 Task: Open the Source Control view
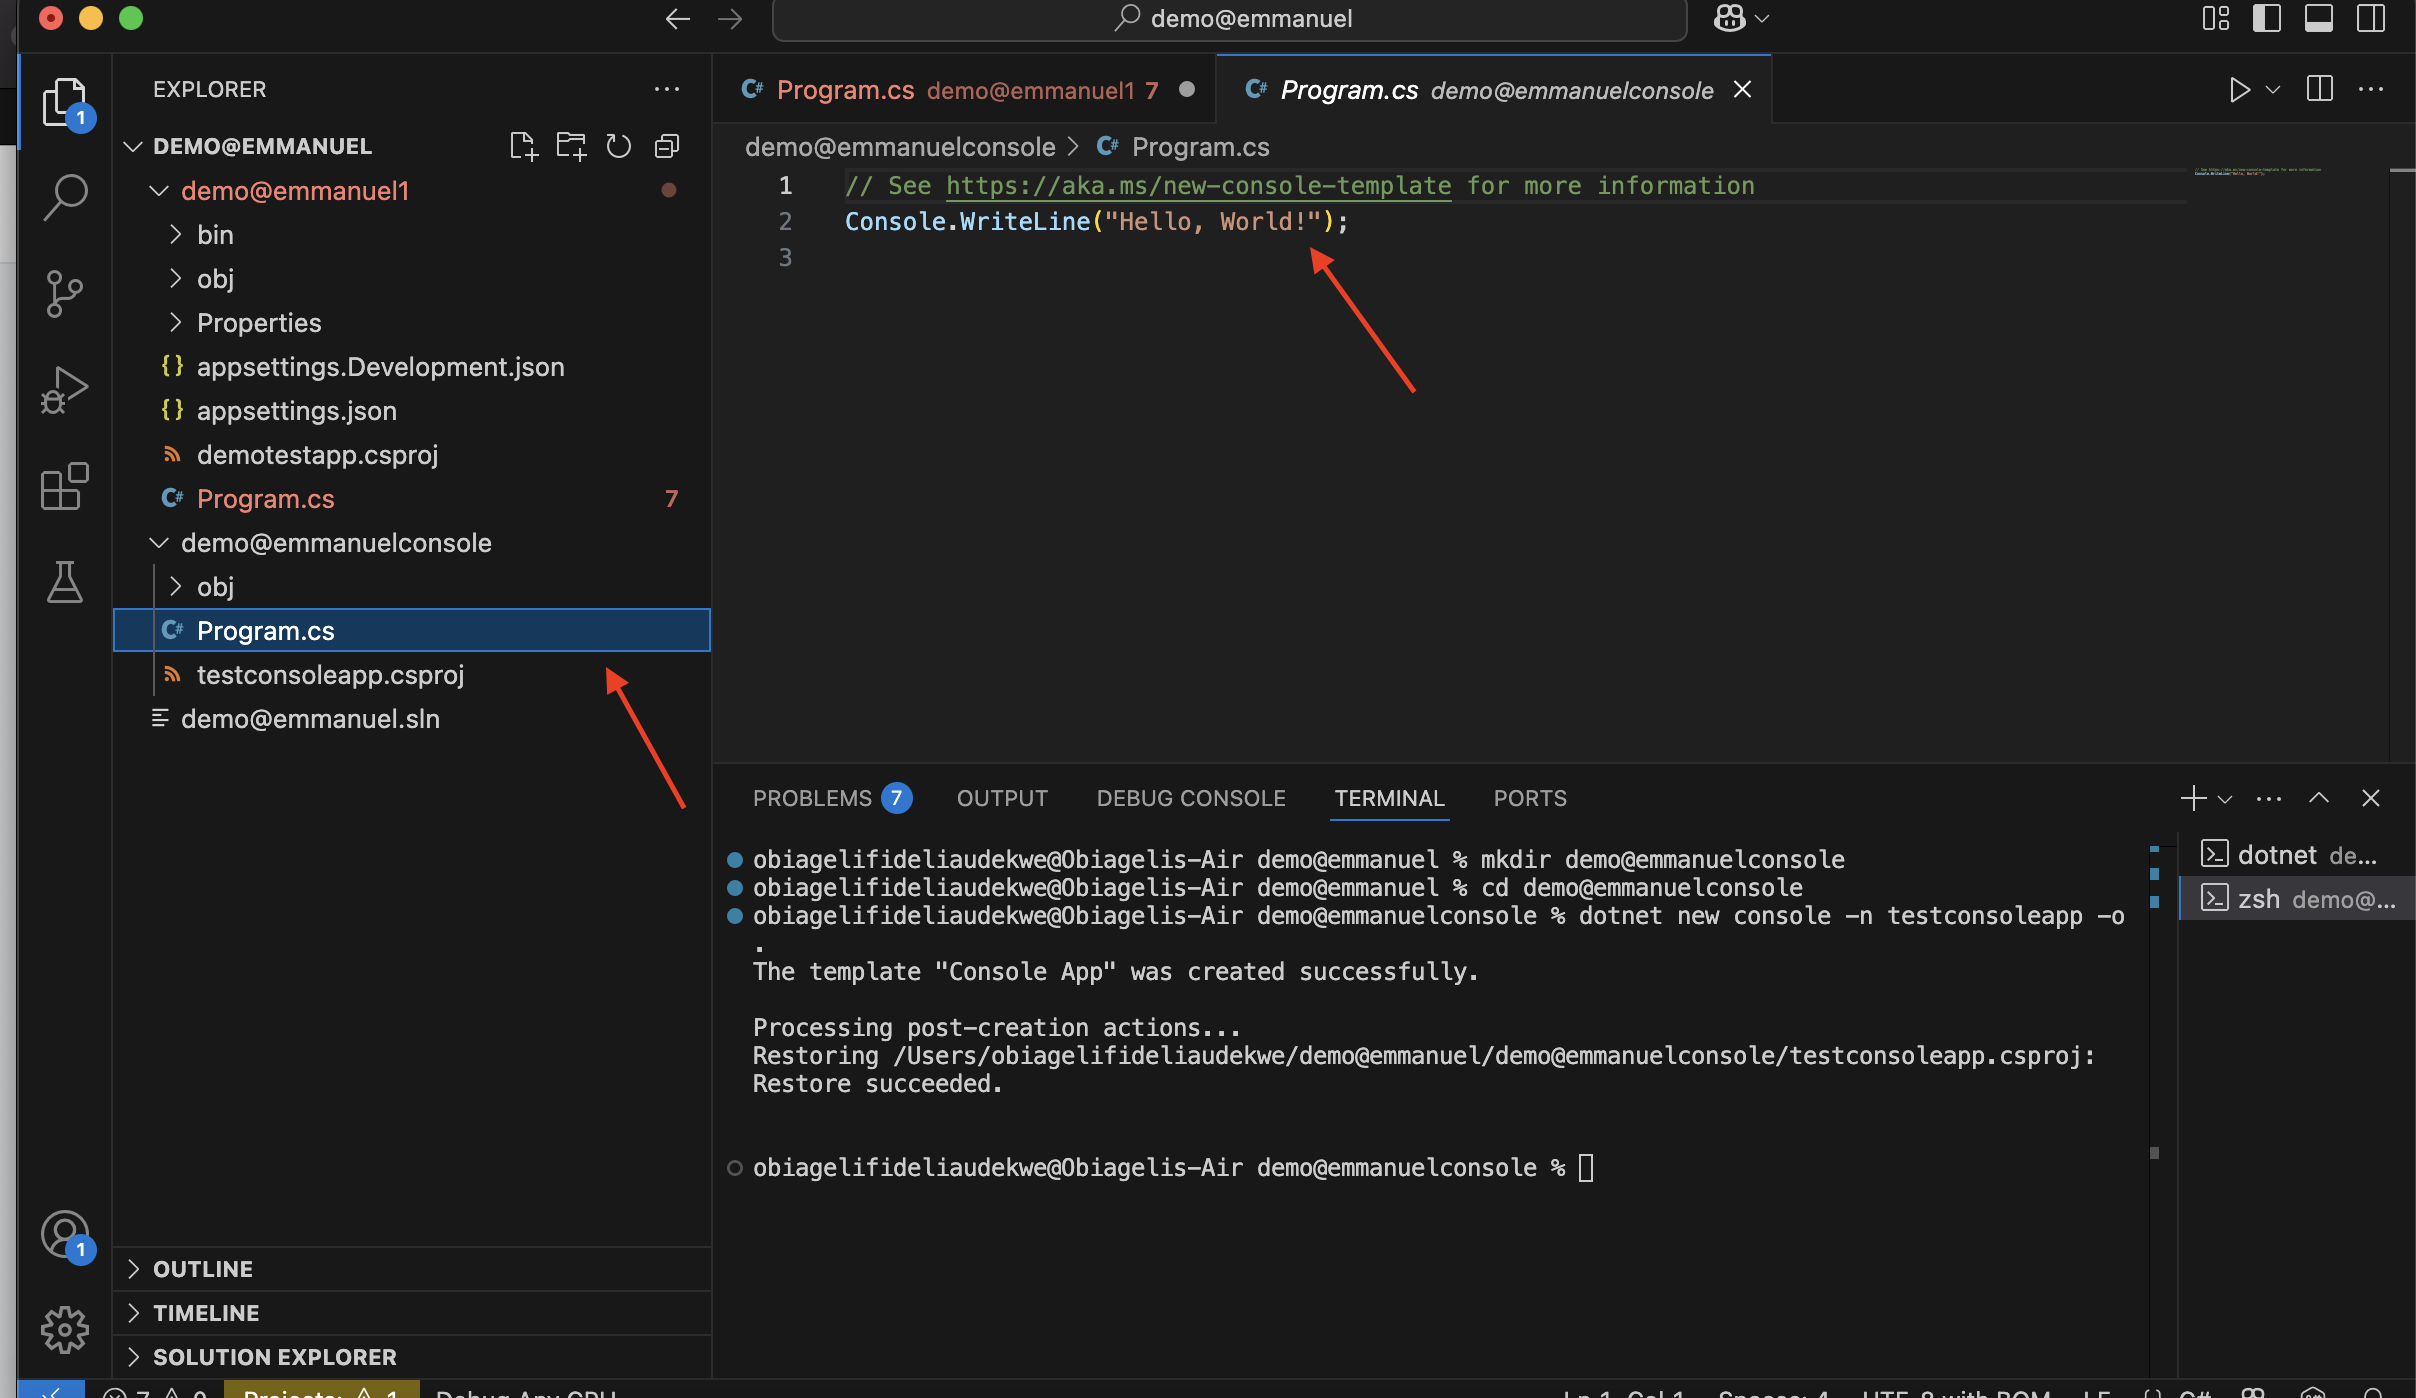click(65, 294)
